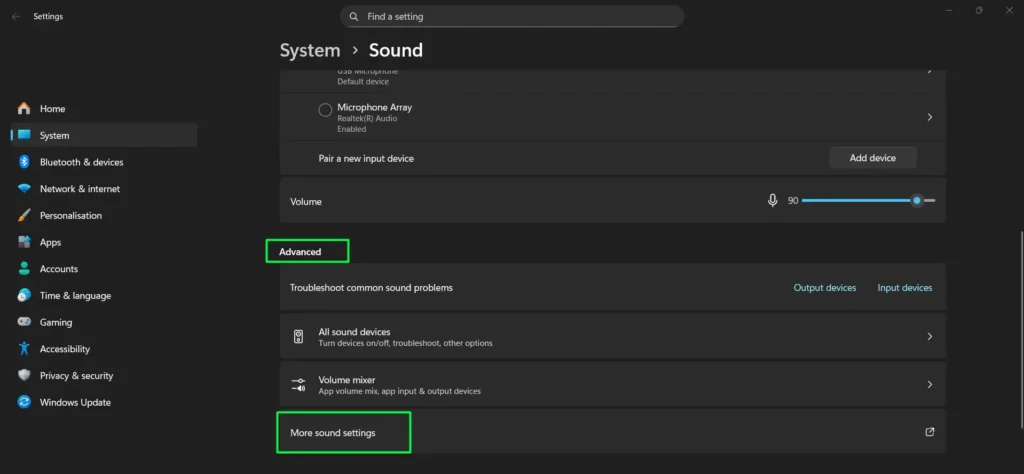This screenshot has height=474, width=1024.
Task: Click the Apps icon in sidebar
Action: [24, 242]
